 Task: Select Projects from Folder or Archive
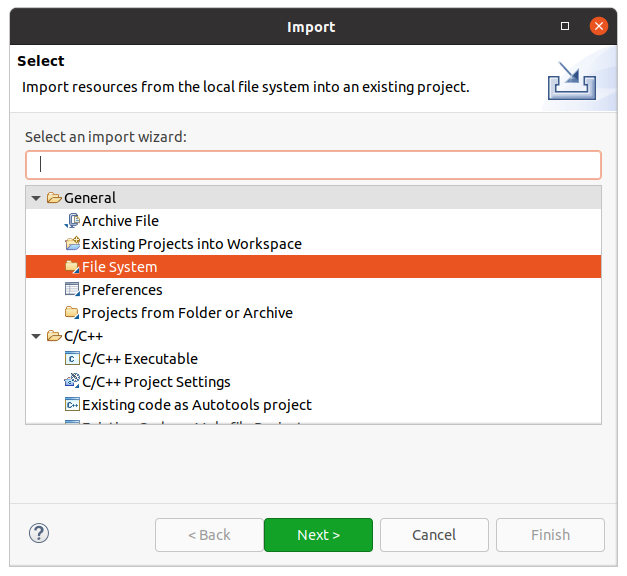187,313
